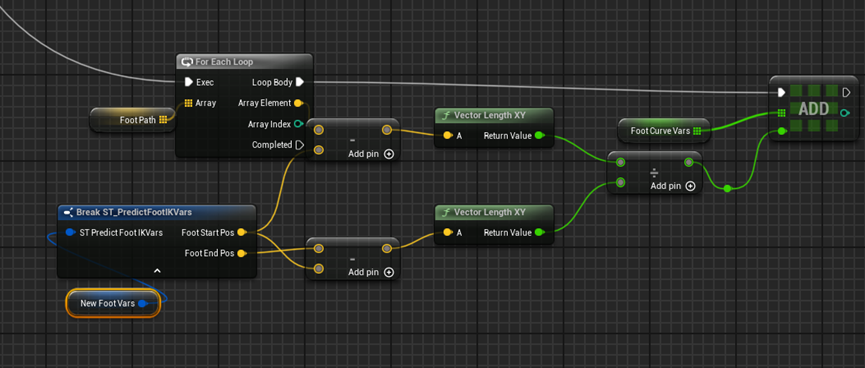Click the Foot Curve Vars array output pin
The width and height of the screenshot is (865, 368).
697,131
